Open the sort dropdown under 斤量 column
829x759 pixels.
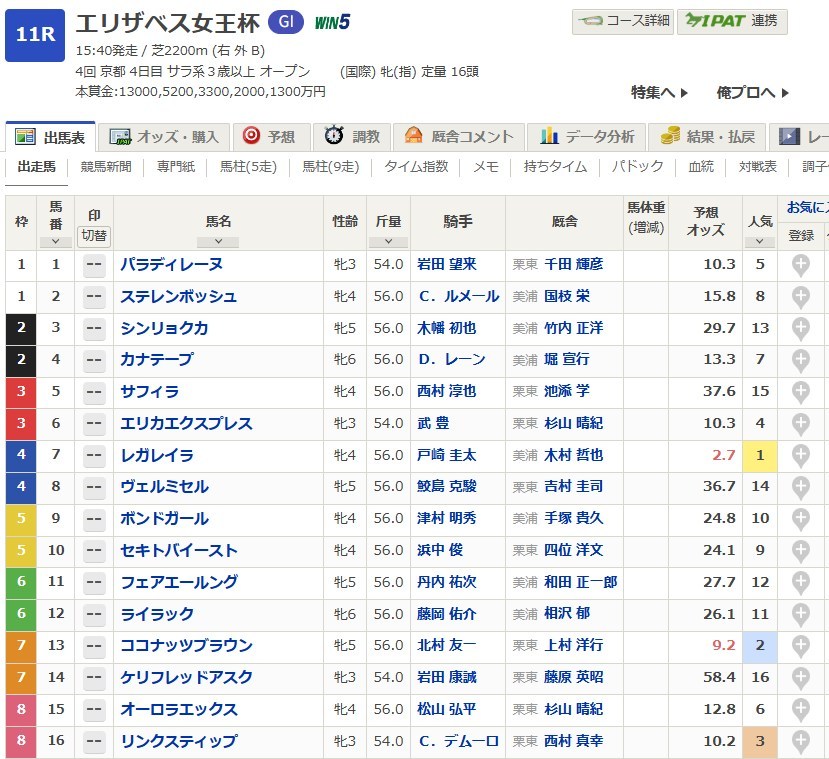pos(388,241)
